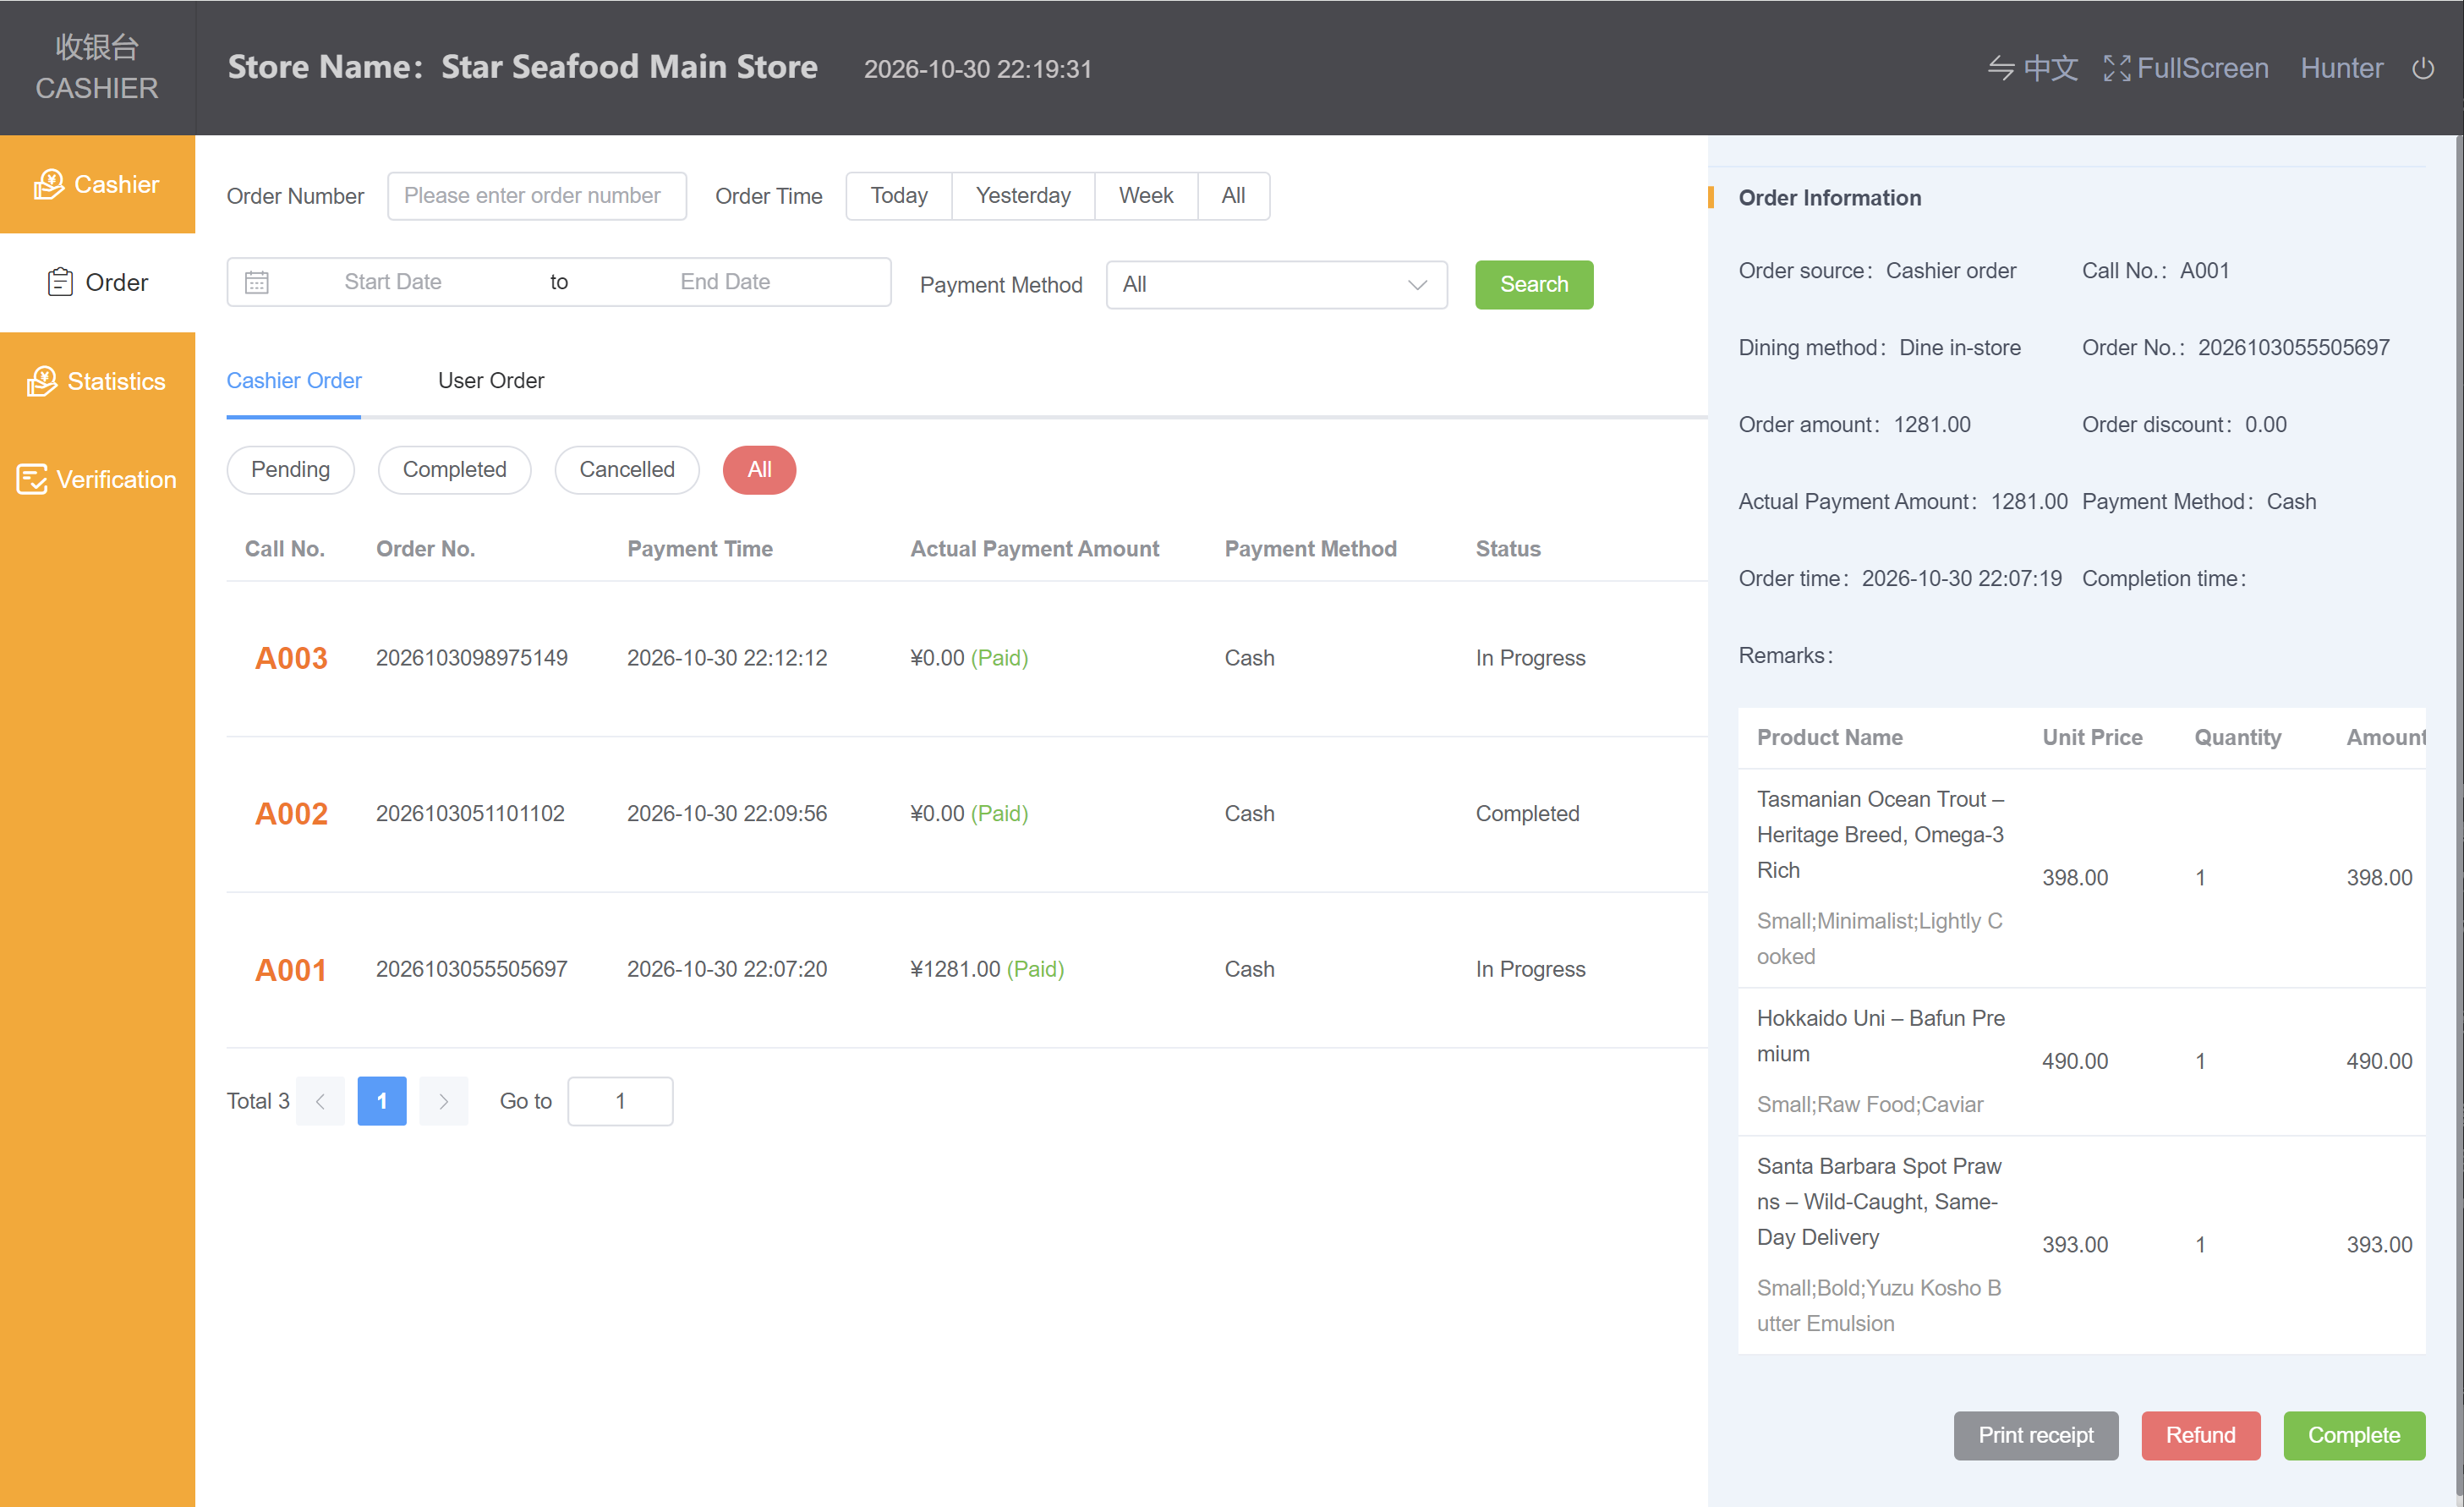Go to previous page of orders
This screenshot has width=2464, height=1507.
pos(320,1101)
